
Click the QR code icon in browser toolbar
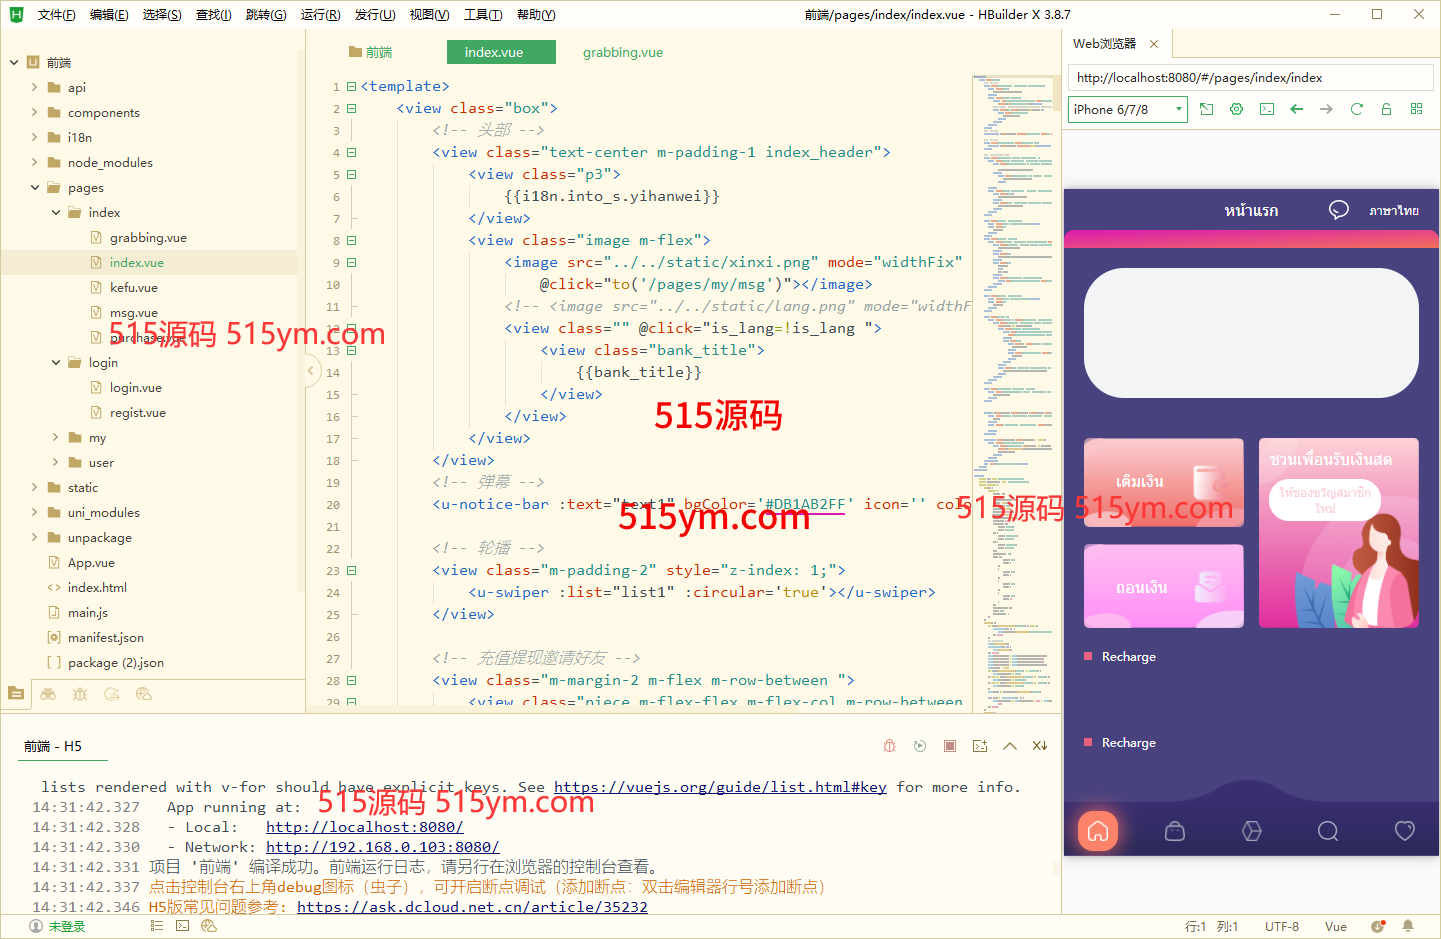click(x=1416, y=109)
